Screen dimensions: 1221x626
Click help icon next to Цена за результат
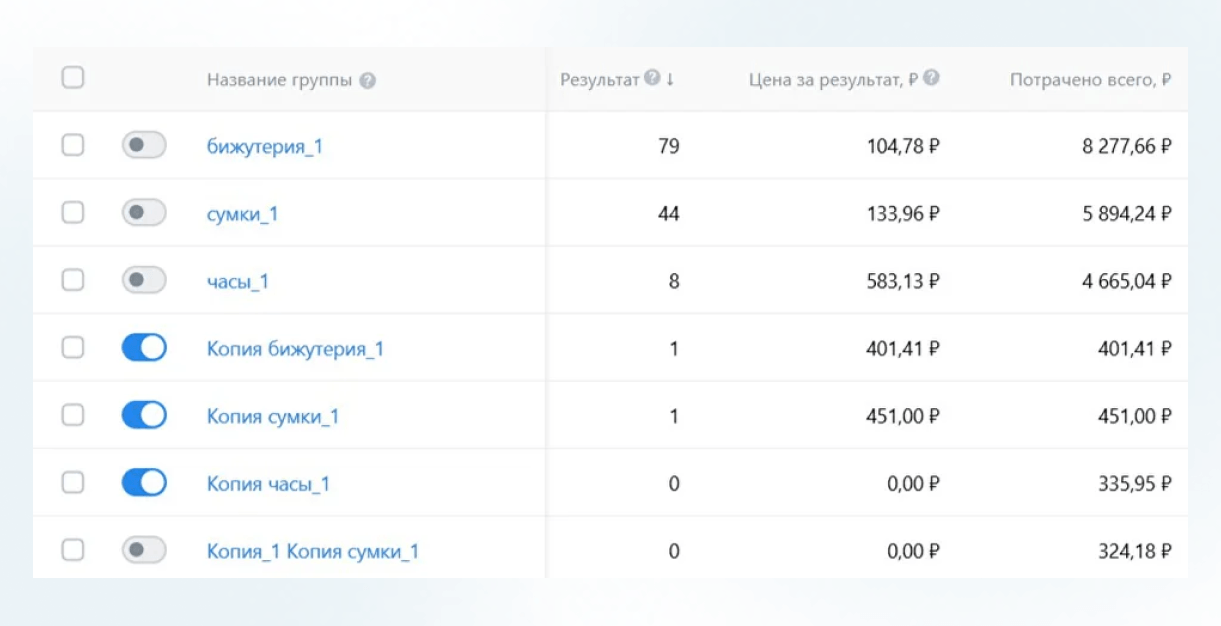click(x=931, y=78)
